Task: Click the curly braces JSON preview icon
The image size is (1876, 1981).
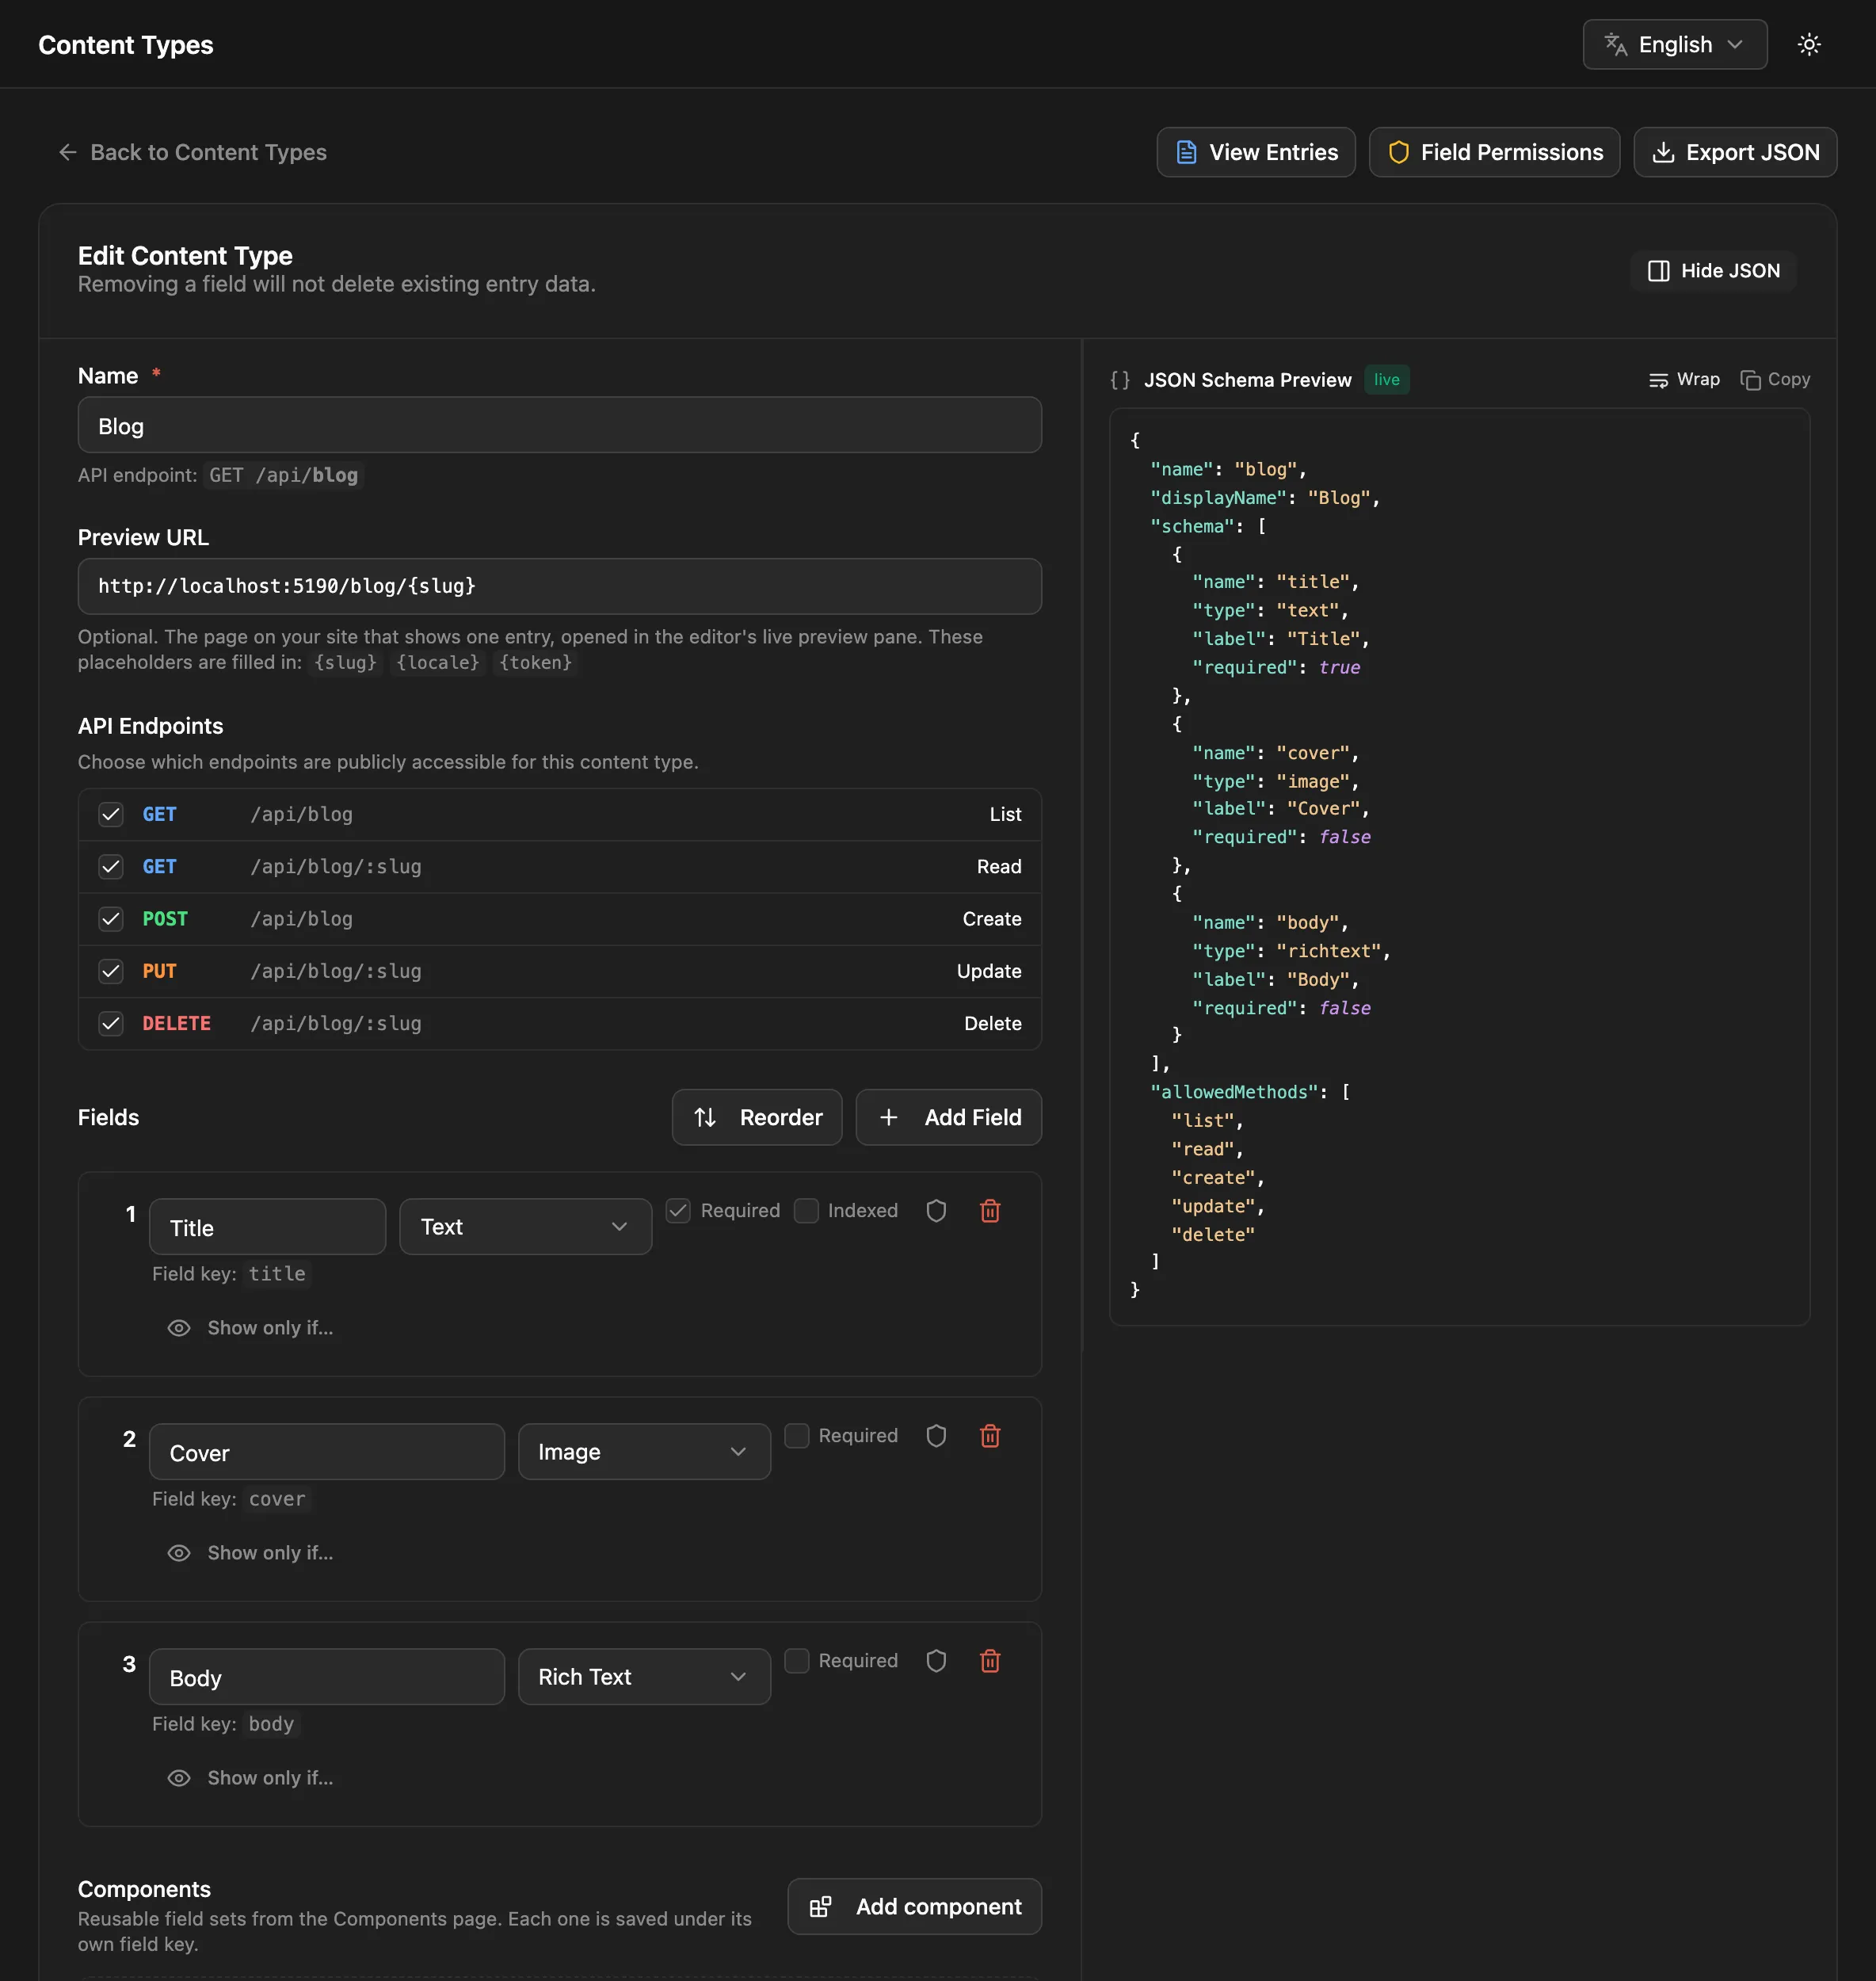Action: [x=1120, y=380]
